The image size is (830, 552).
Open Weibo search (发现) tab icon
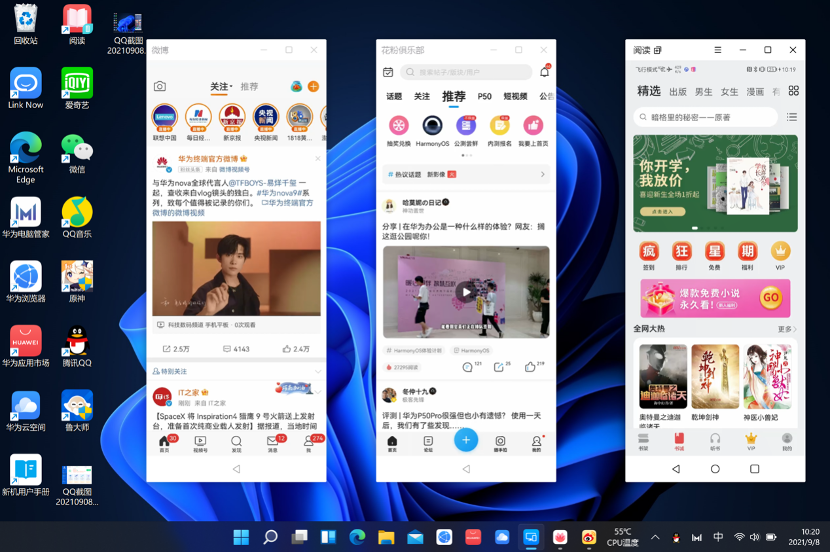[236, 443]
